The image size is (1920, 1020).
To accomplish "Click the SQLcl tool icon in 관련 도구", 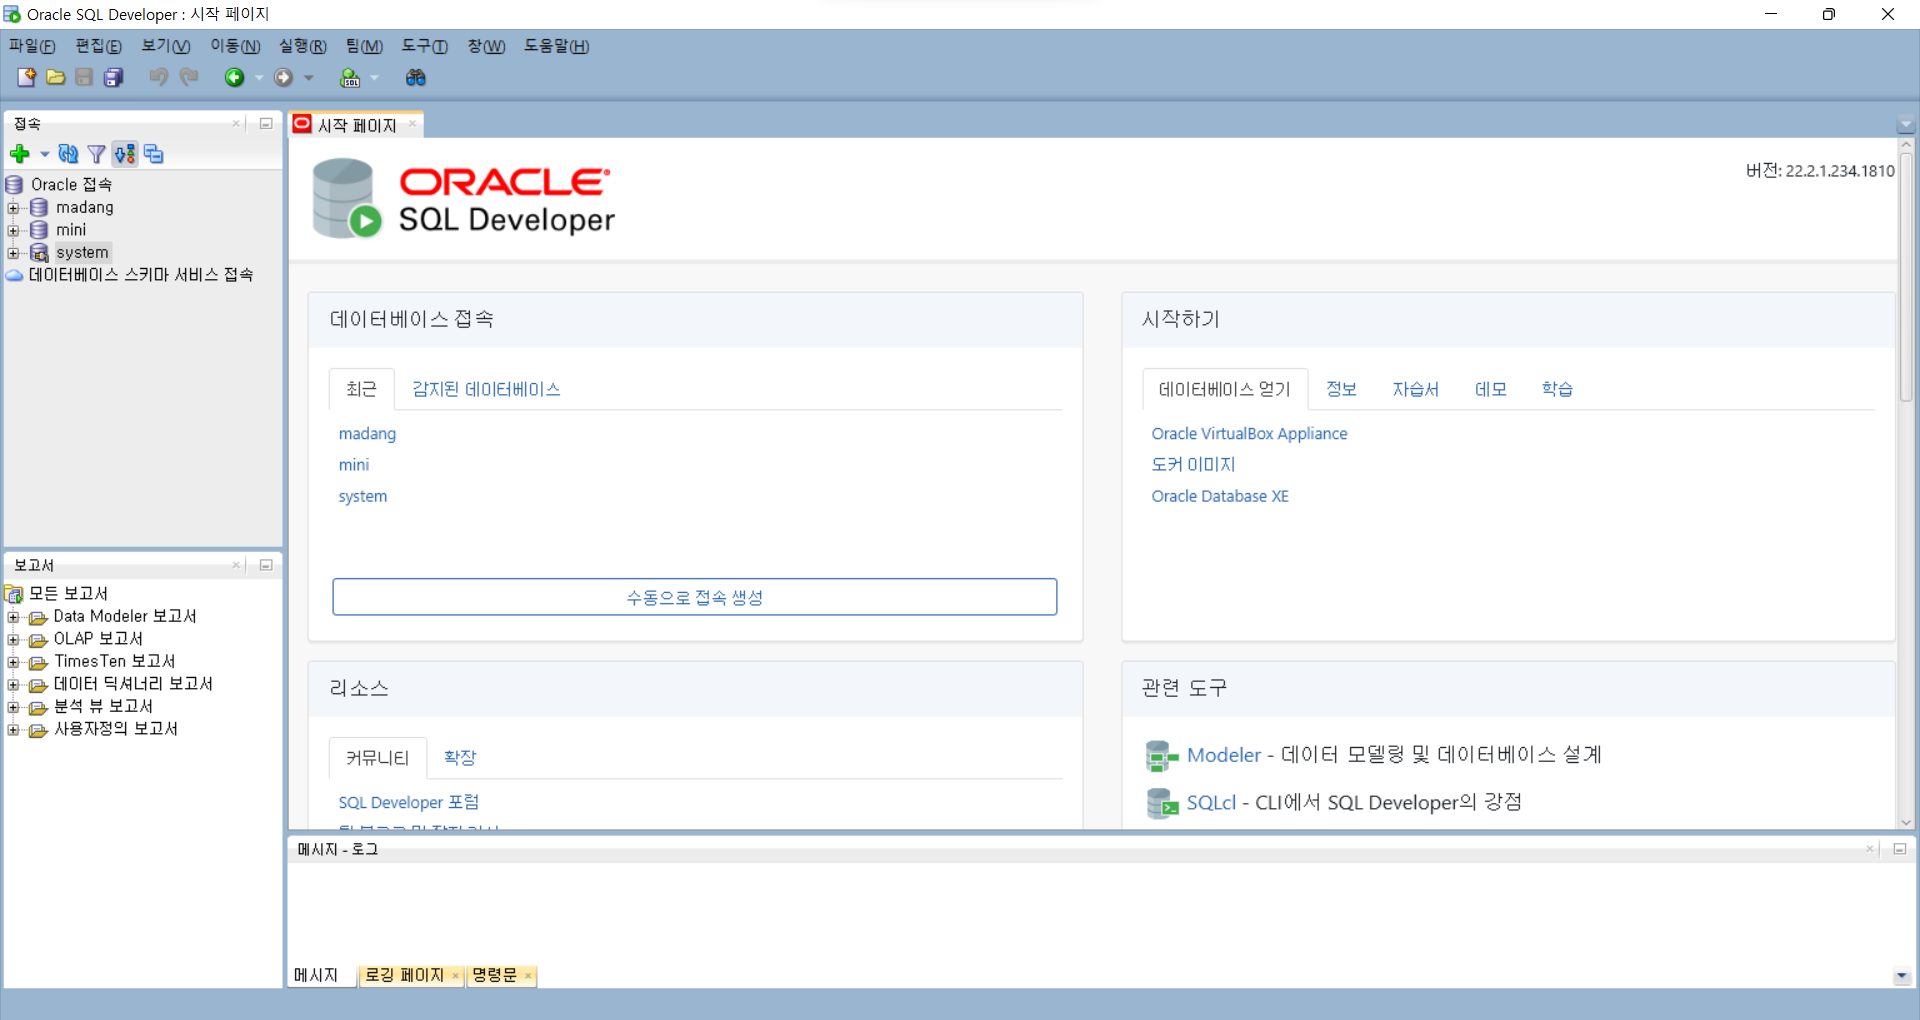I will coord(1161,802).
